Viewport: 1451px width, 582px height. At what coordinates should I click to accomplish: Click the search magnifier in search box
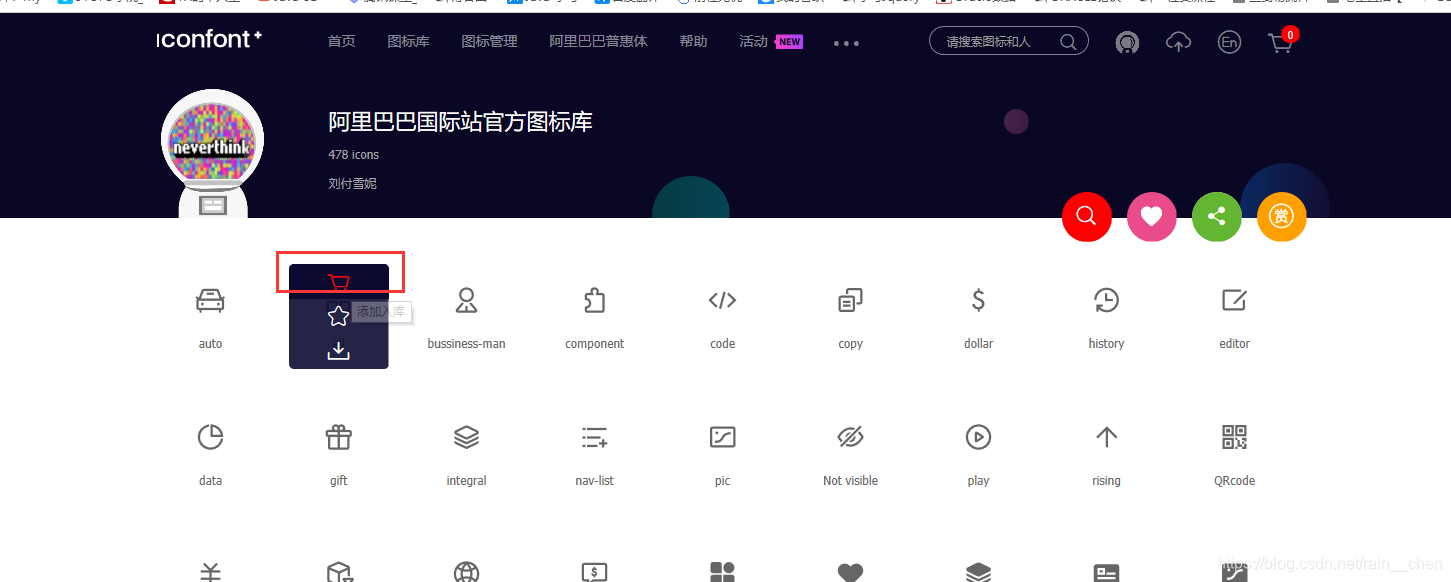pyautogui.click(x=1068, y=42)
